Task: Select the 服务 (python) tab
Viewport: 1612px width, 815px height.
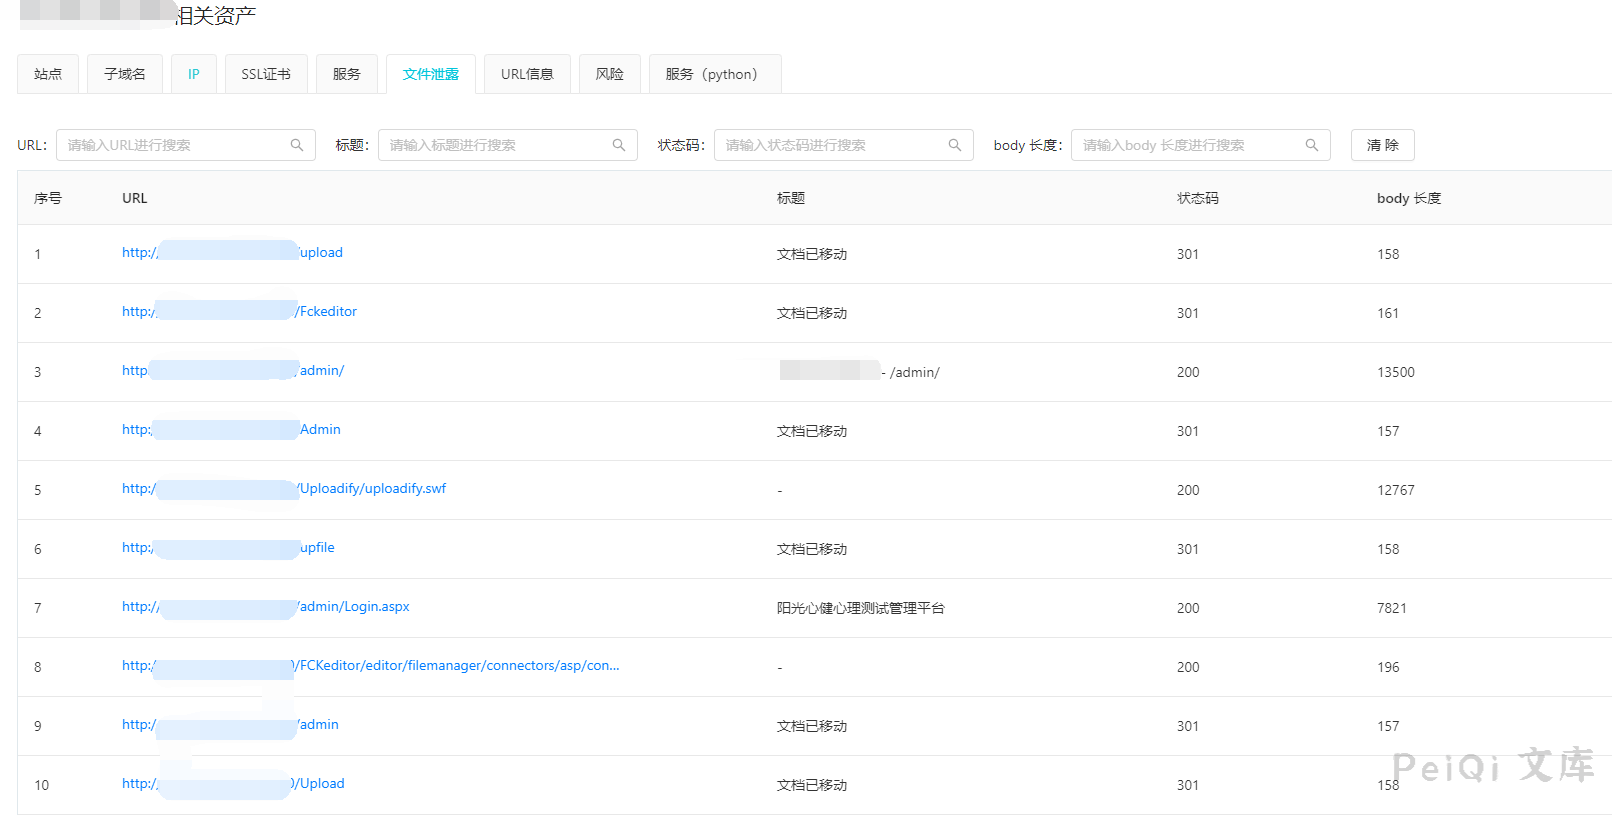Action: [714, 74]
